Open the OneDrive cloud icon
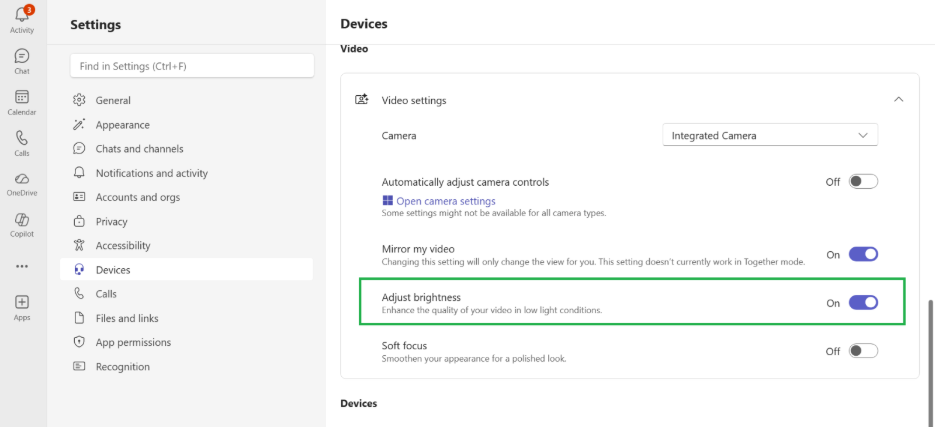The width and height of the screenshot is (936, 427). click(21, 179)
